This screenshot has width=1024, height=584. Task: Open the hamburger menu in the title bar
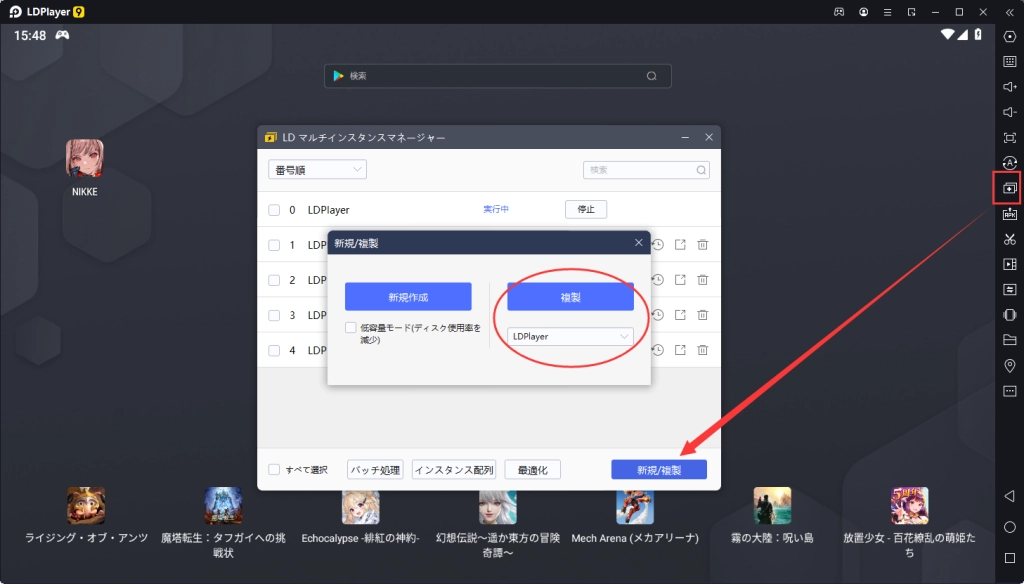click(x=888, y=12)
